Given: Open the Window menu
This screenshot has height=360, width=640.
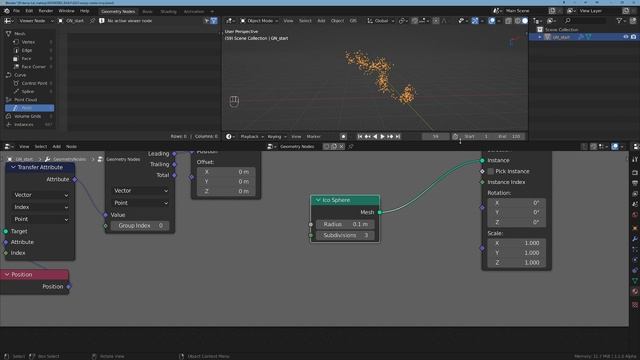Looking at the screenshot, I should [x=66, y=11].
